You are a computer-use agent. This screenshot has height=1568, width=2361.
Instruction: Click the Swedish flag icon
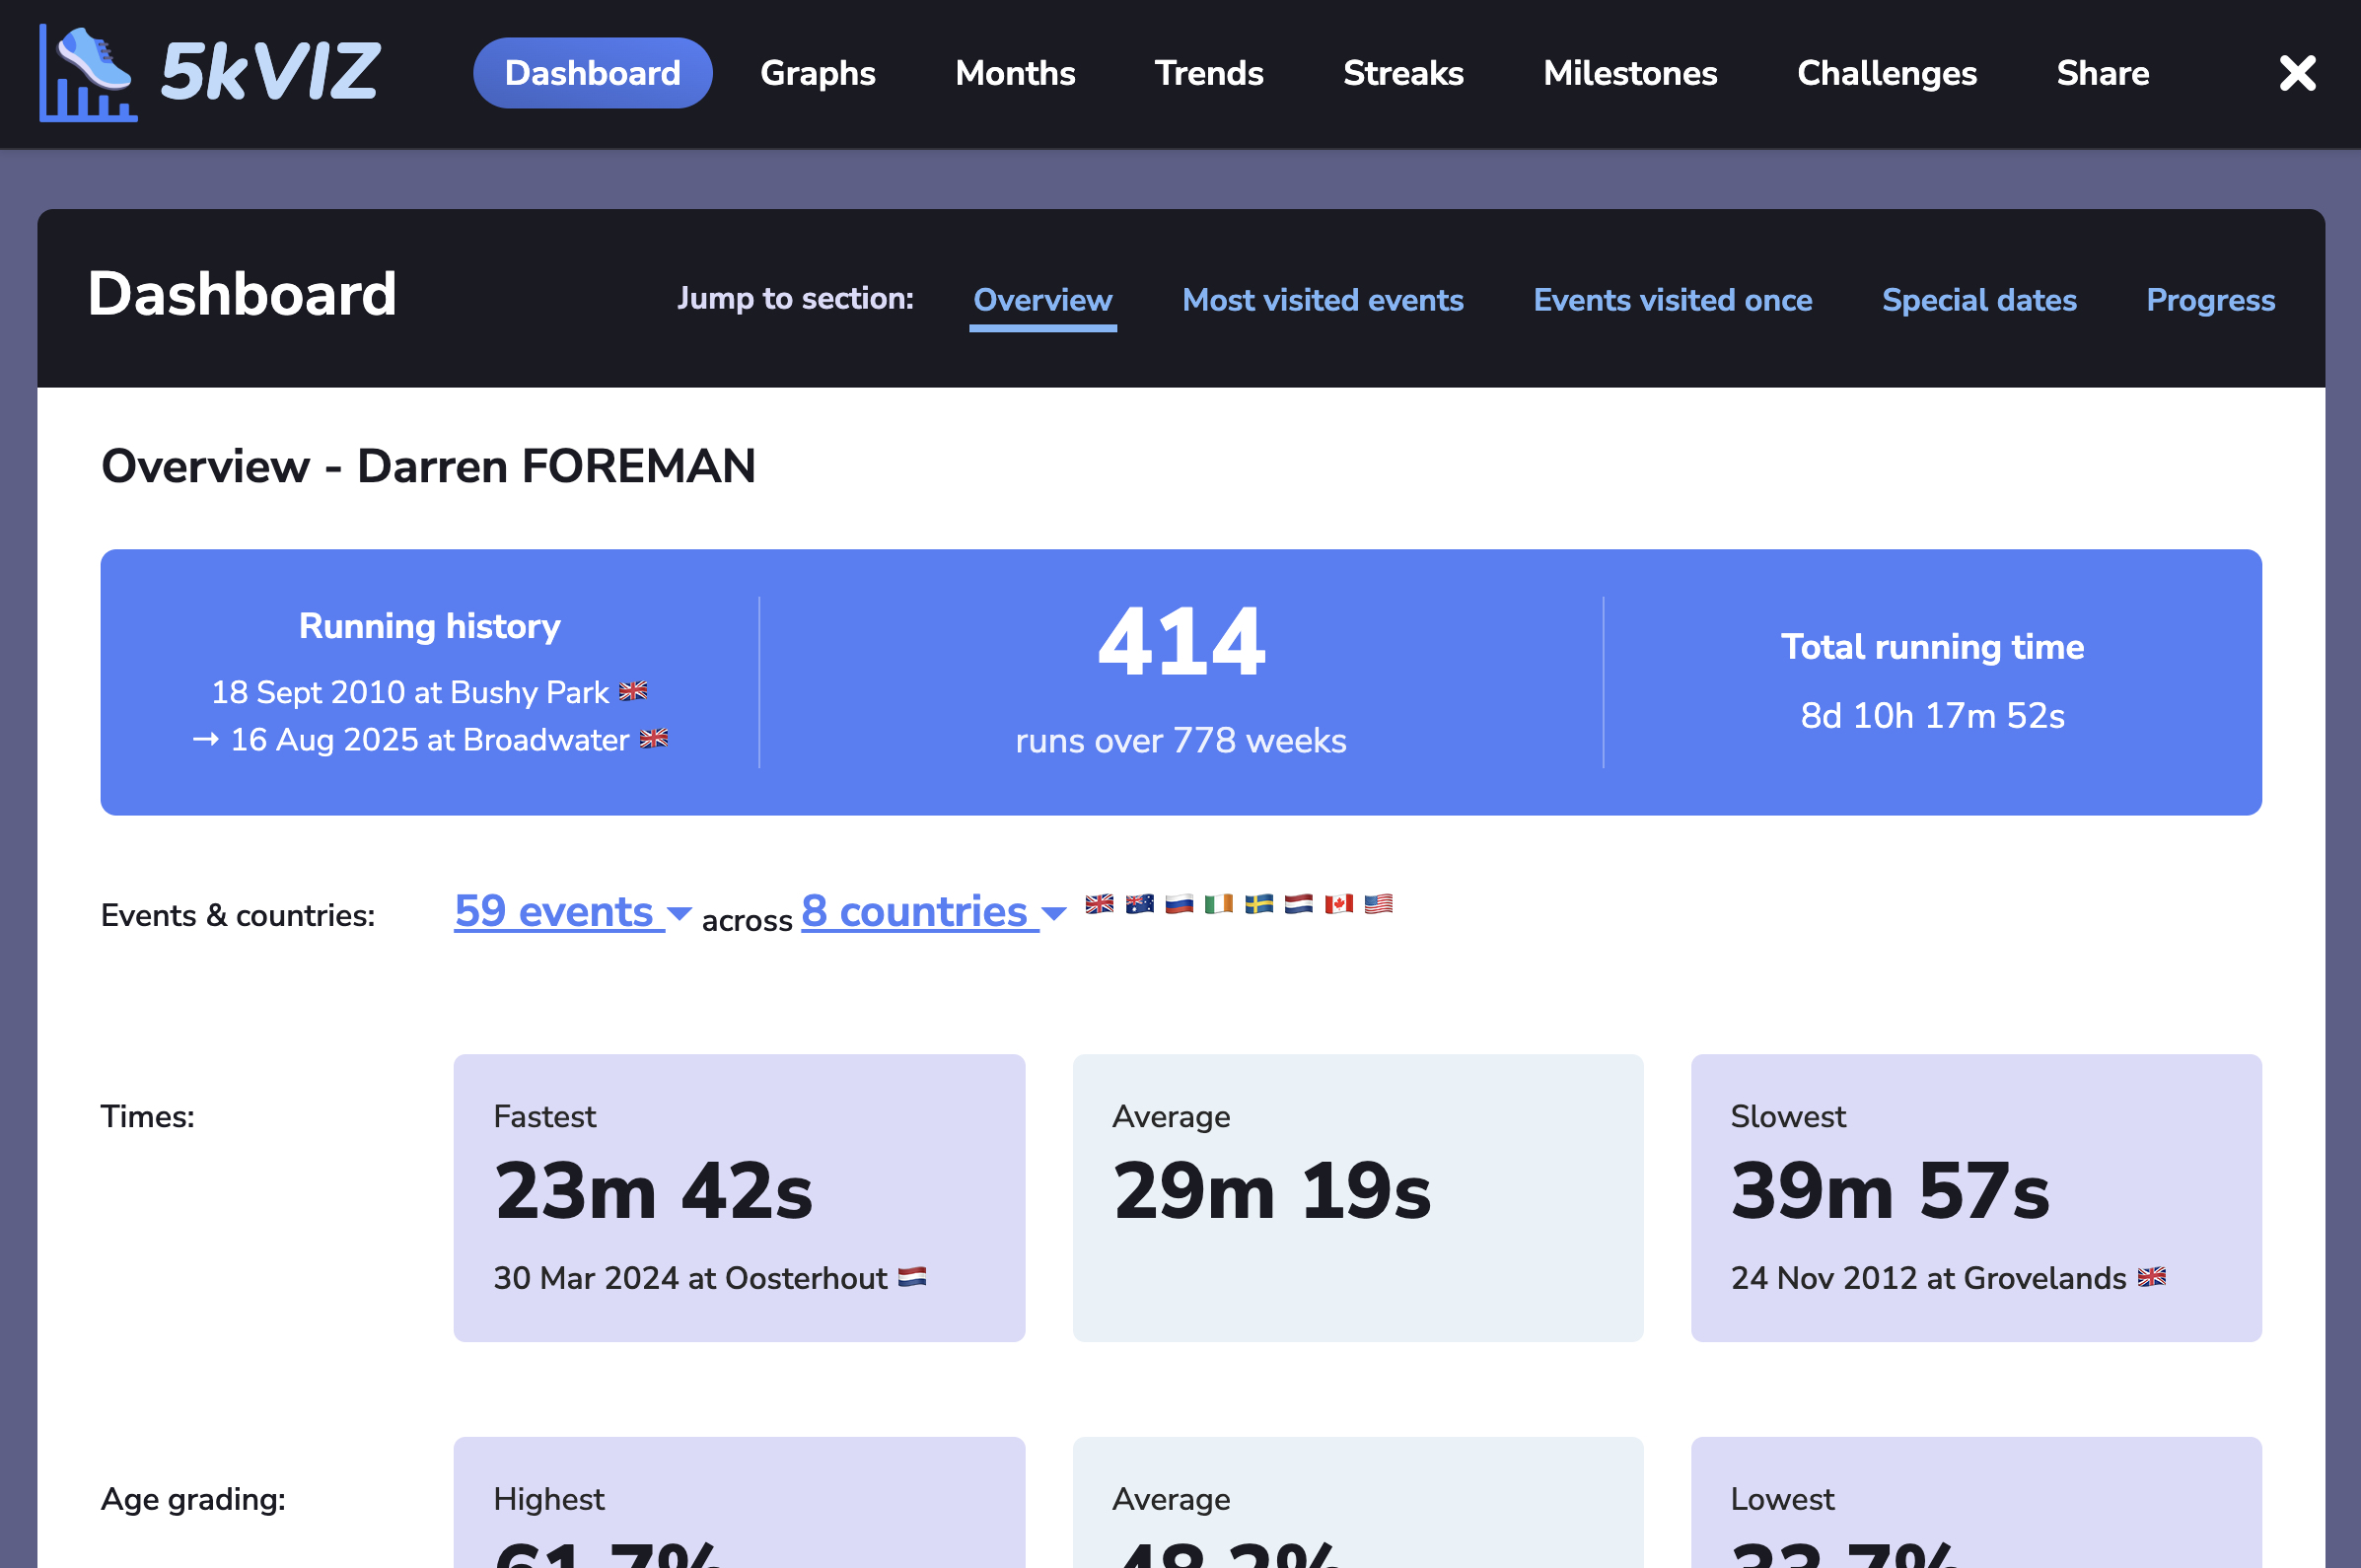(x=1258, y=905)
